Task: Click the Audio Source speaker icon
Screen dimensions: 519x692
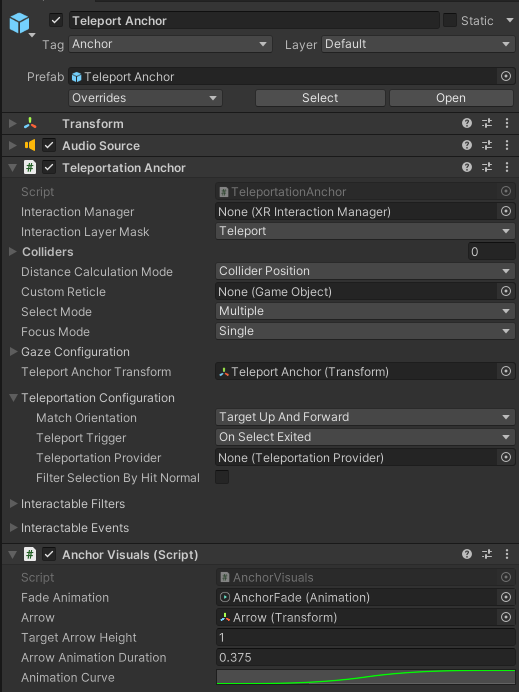Action: point(30,145)
